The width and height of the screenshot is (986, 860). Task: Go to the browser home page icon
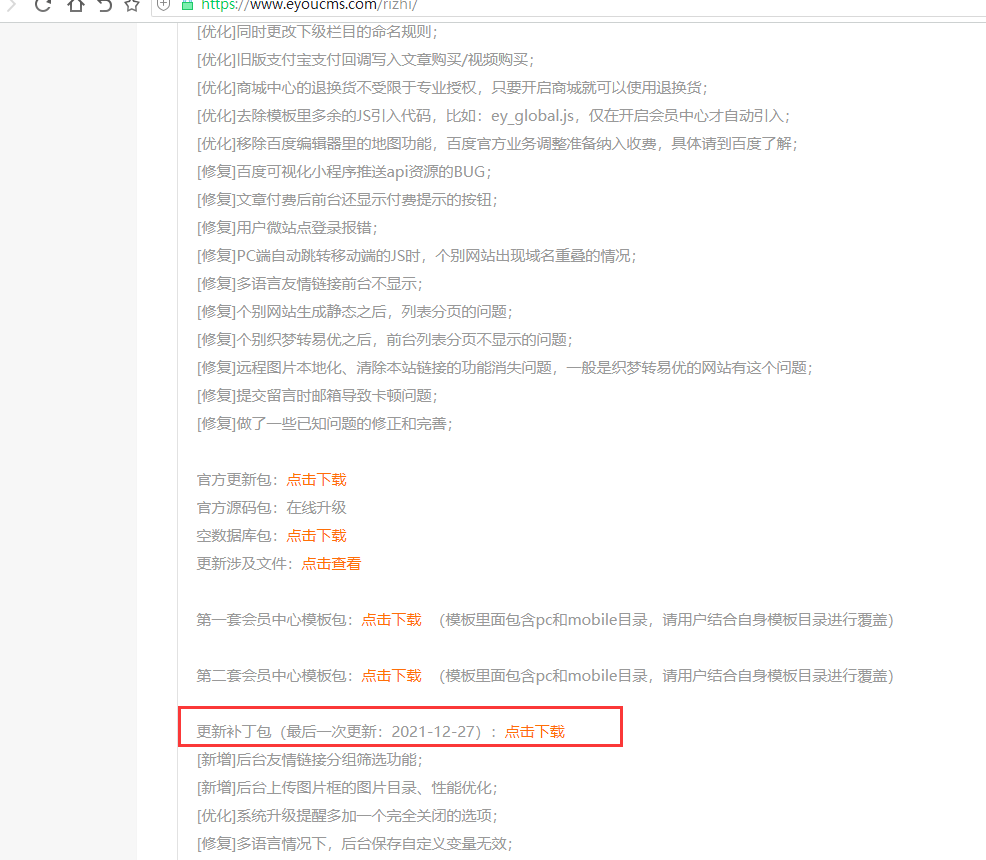point(76,6)
